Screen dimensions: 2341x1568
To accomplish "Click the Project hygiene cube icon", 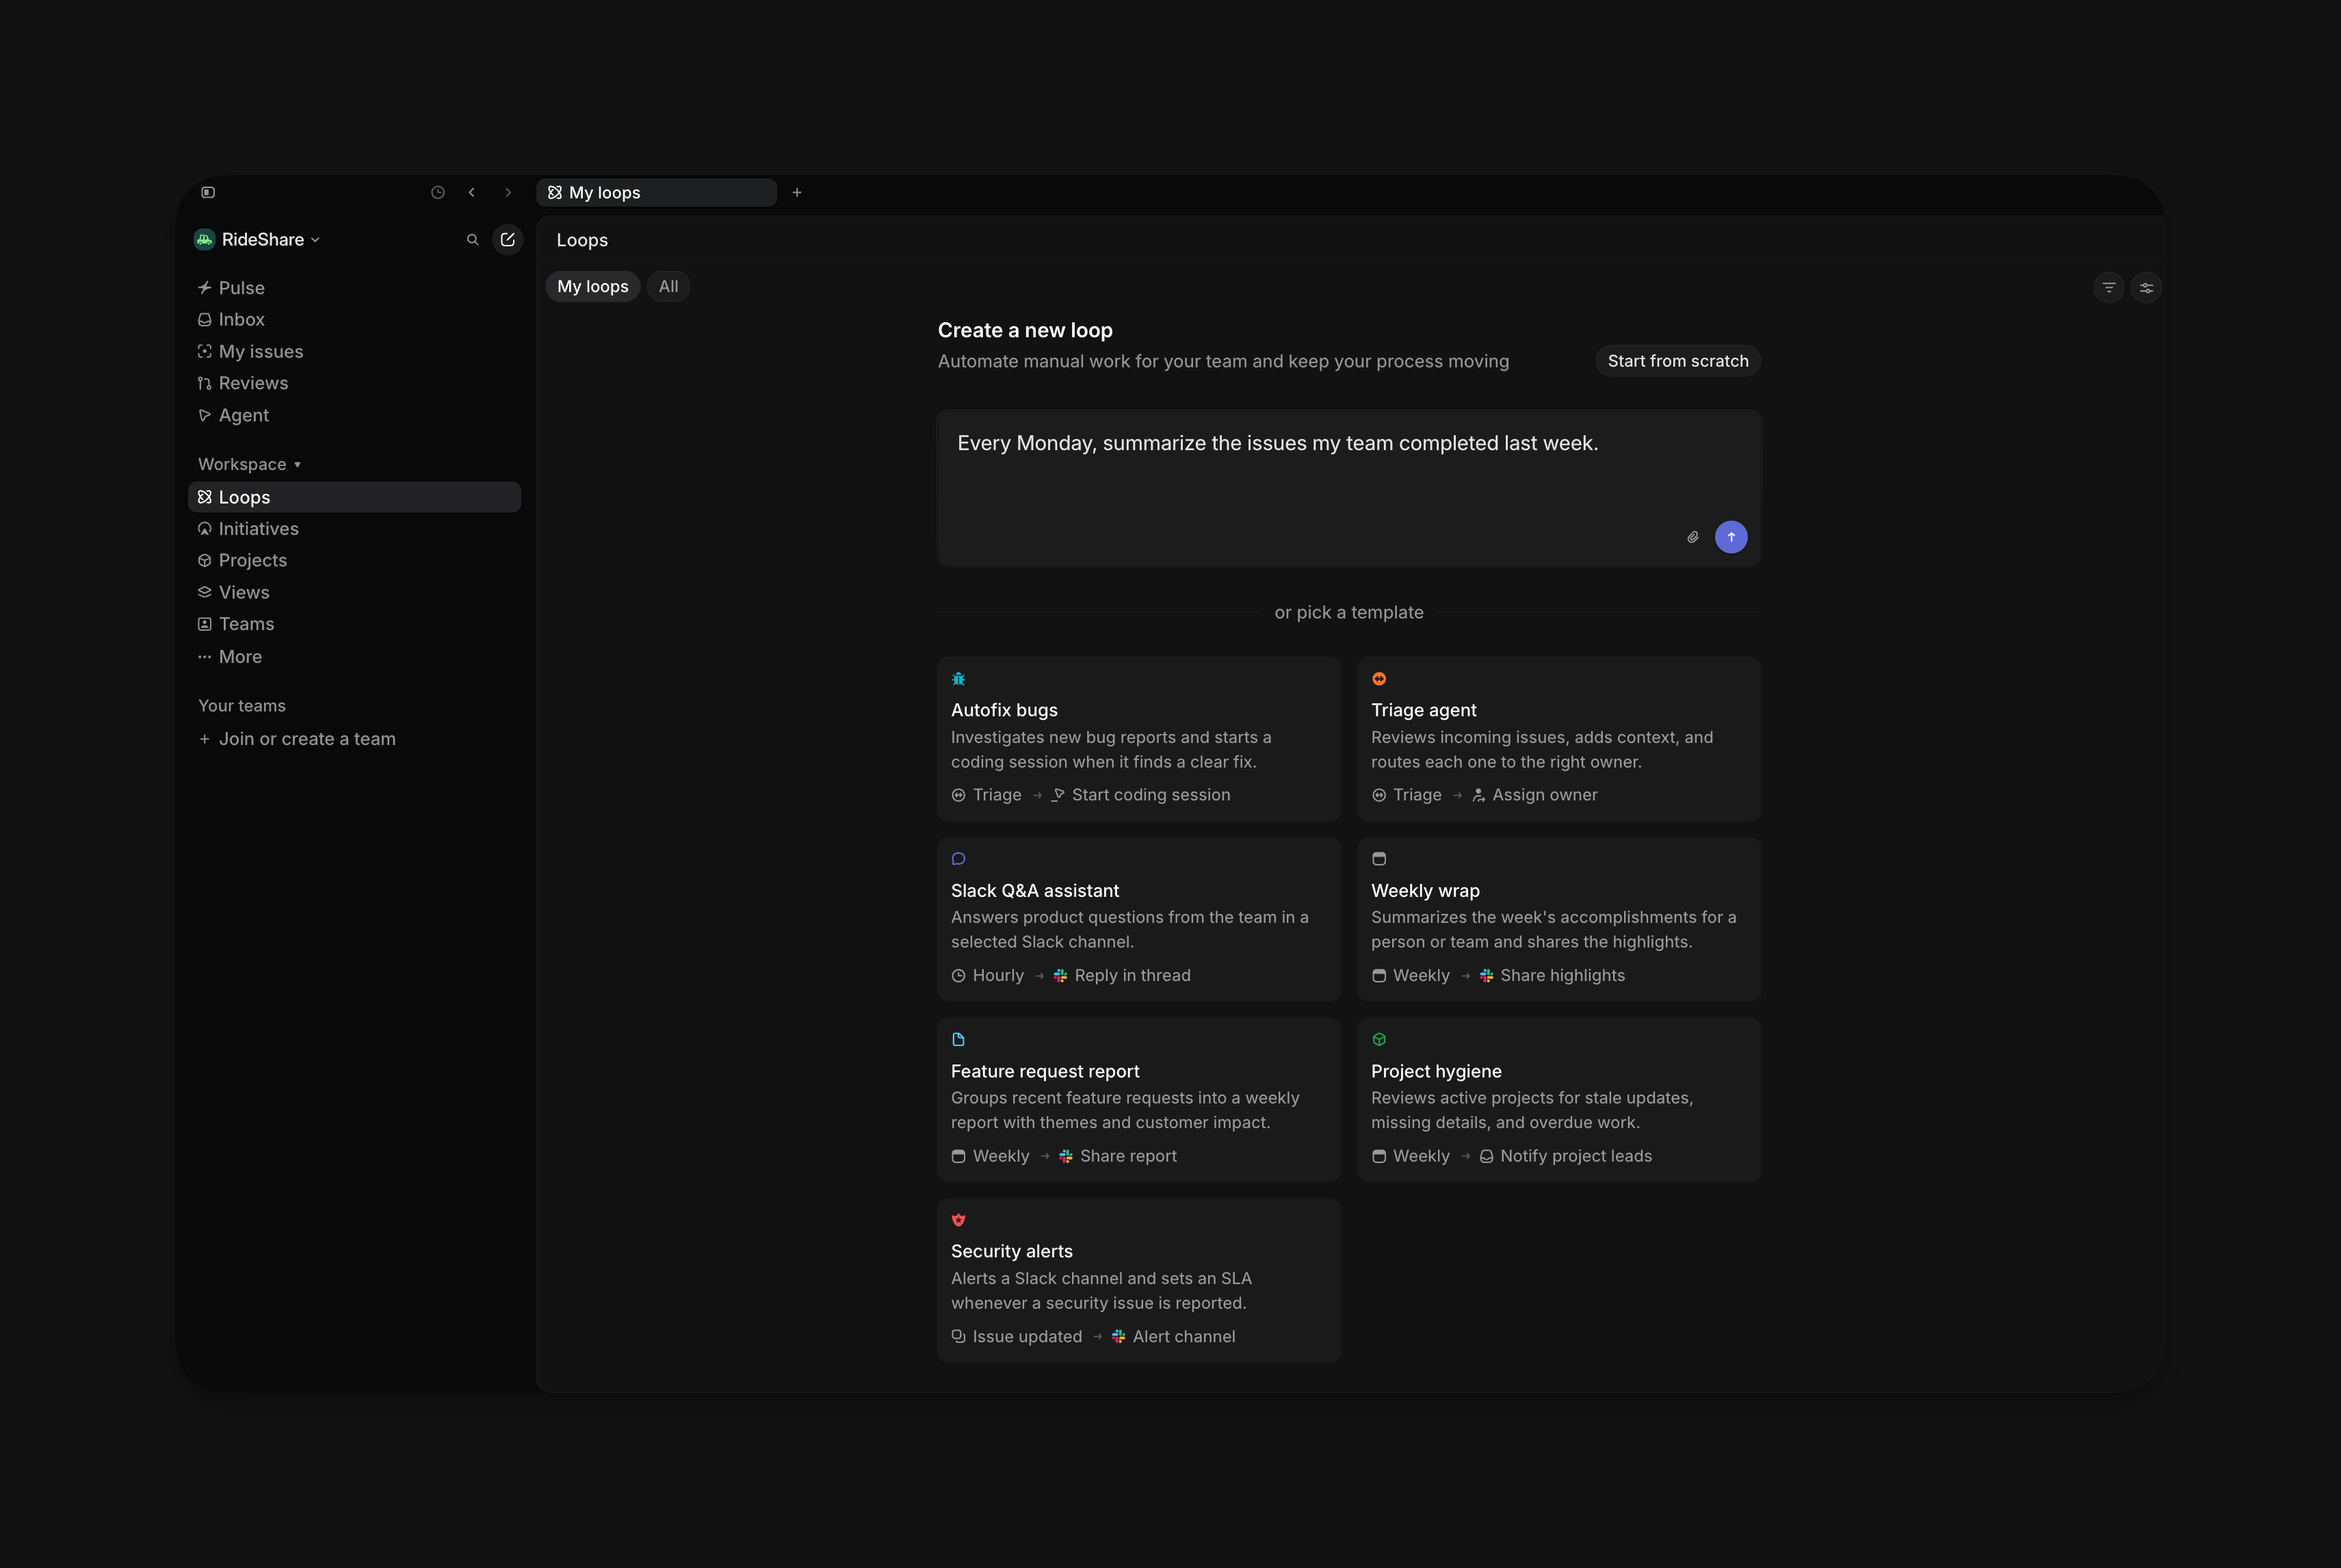I will 1379,1040.
